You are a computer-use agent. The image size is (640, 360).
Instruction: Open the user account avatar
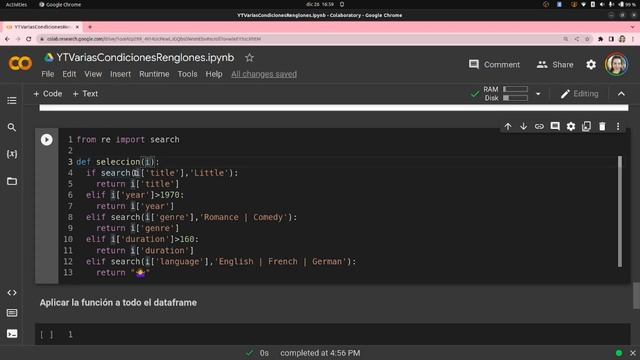pyautogui.click(x=616, y=64)
